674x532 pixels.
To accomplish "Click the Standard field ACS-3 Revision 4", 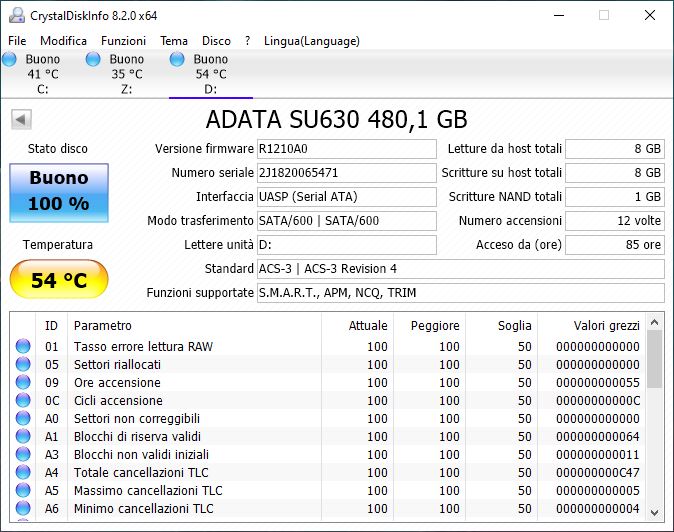I will 461,269.
